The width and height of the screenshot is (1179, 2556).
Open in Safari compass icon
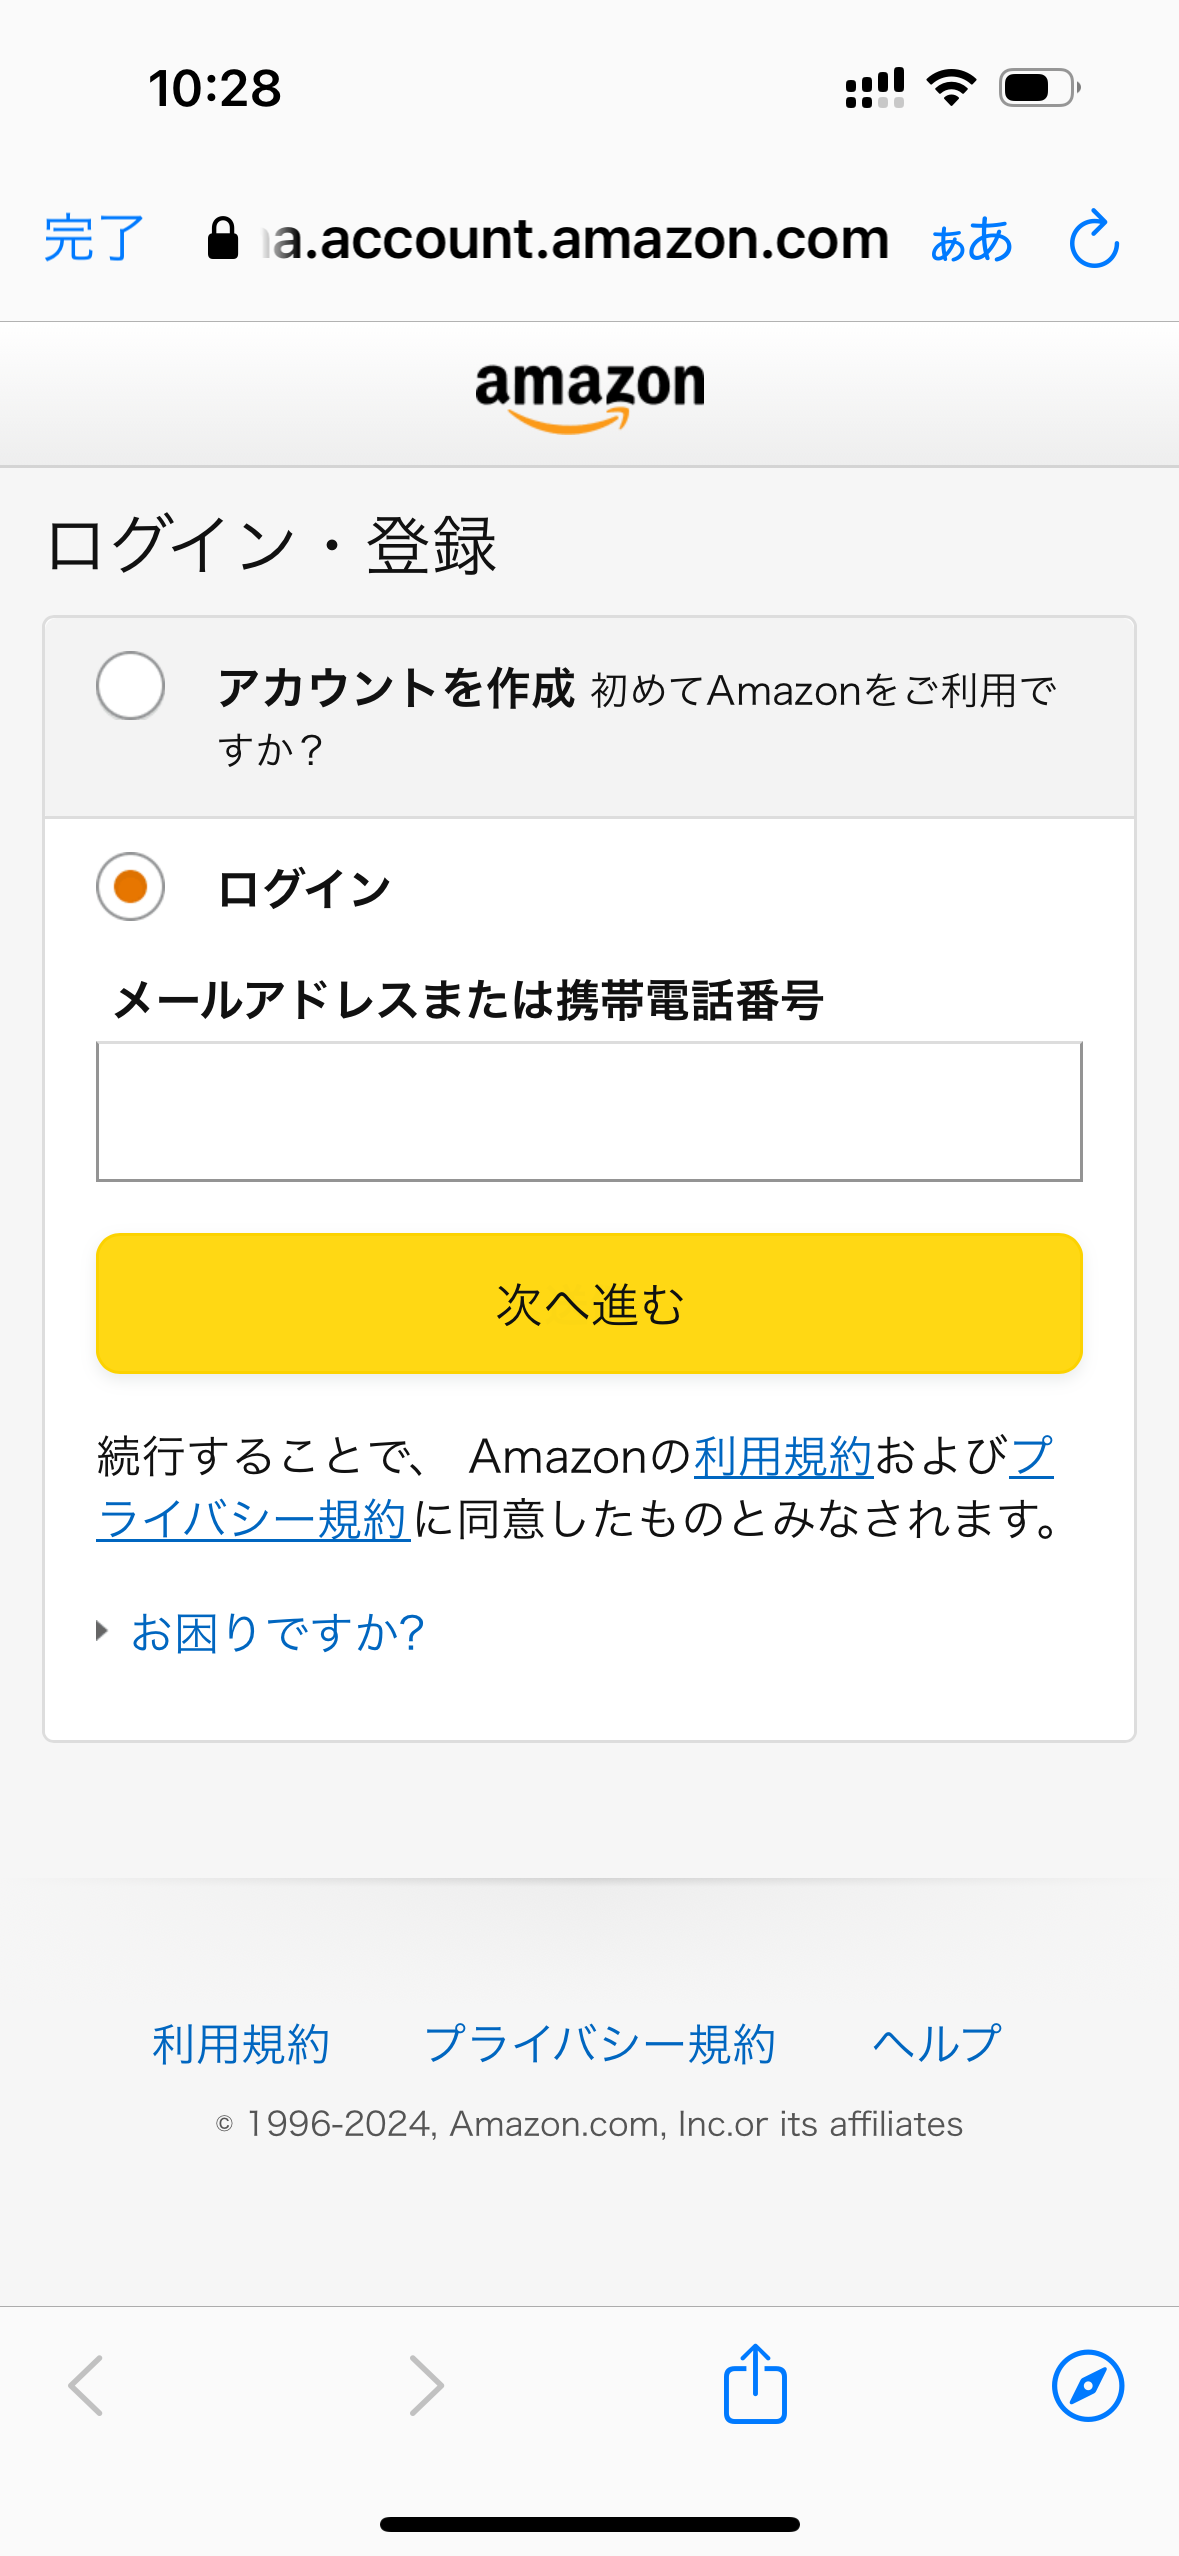[x=1087, y=2385]
